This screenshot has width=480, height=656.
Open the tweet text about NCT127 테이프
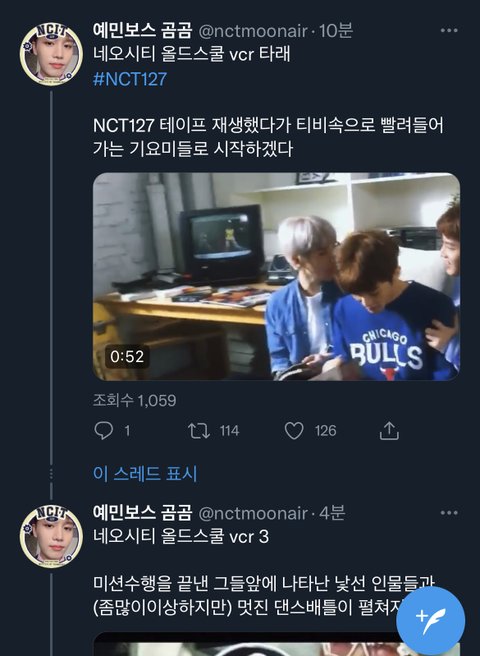tap(268, 137)
